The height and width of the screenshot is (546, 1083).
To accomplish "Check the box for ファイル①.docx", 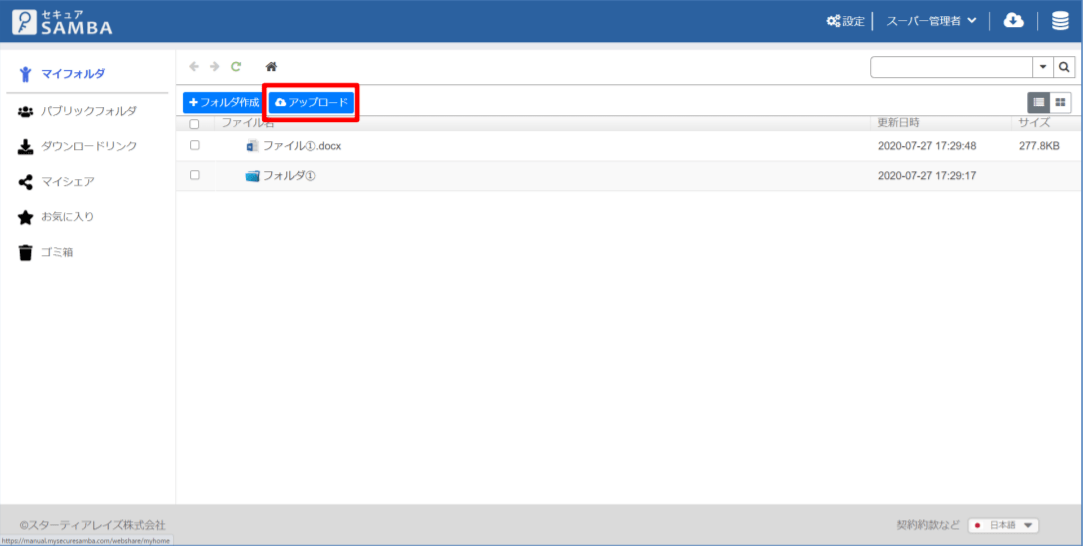I will [x=194, y=146].
